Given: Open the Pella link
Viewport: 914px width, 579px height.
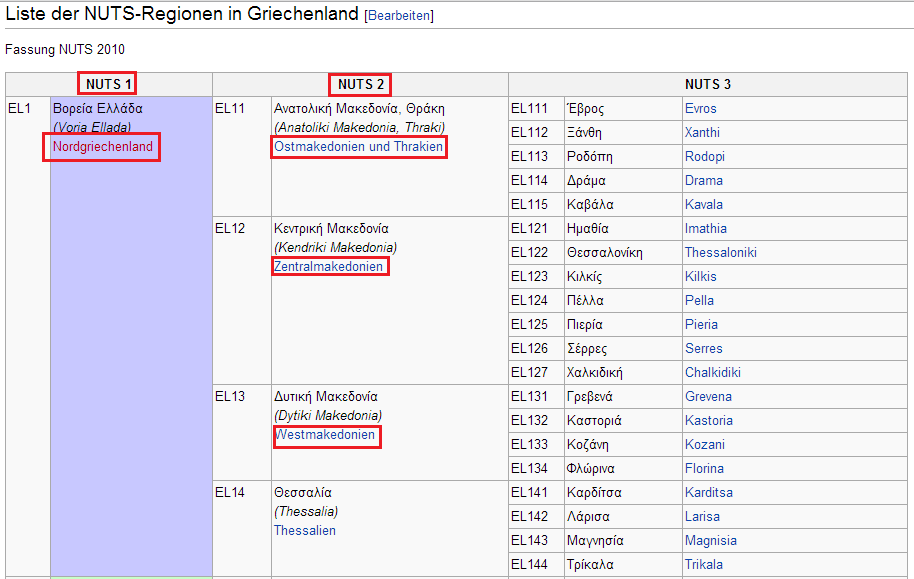Looking at the screenshot, I should coord(699,300).
